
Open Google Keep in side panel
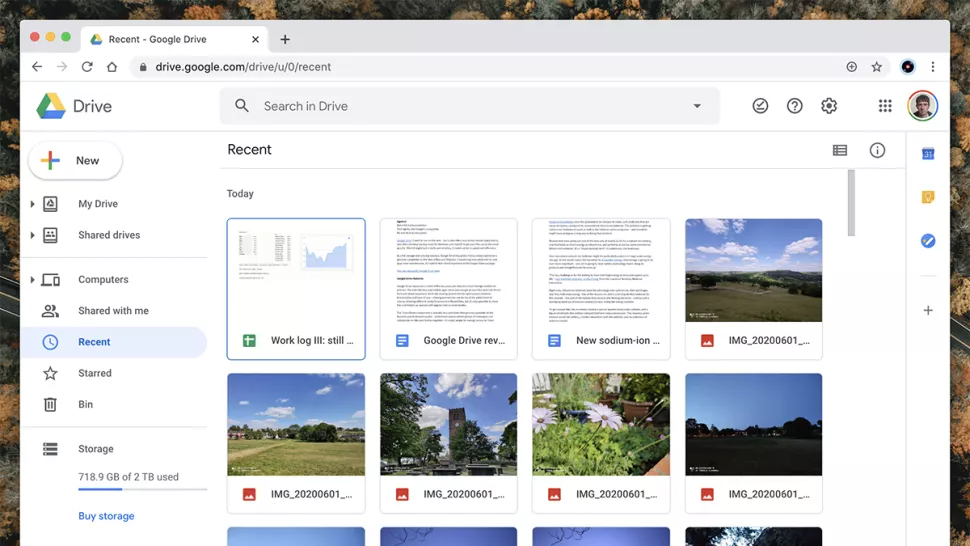[x=928, y=197]
